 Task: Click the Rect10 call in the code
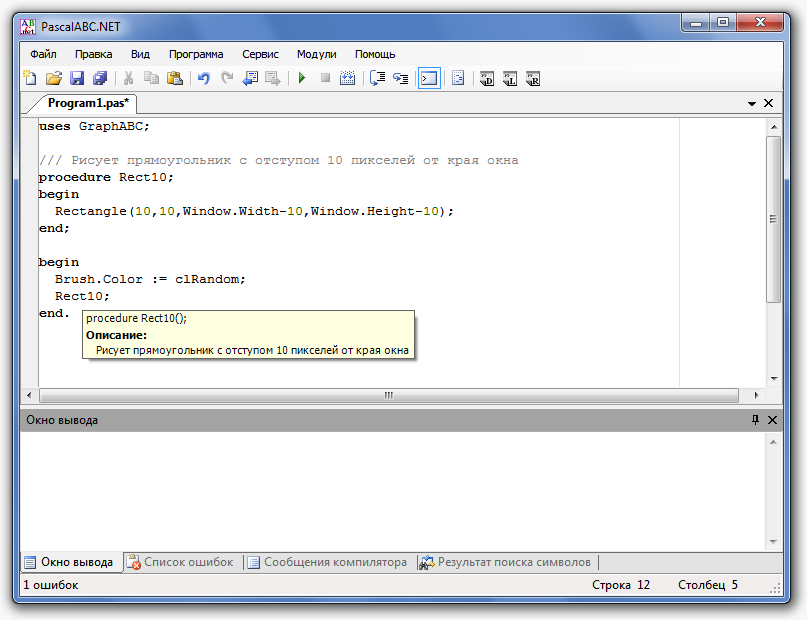(82, 296)
